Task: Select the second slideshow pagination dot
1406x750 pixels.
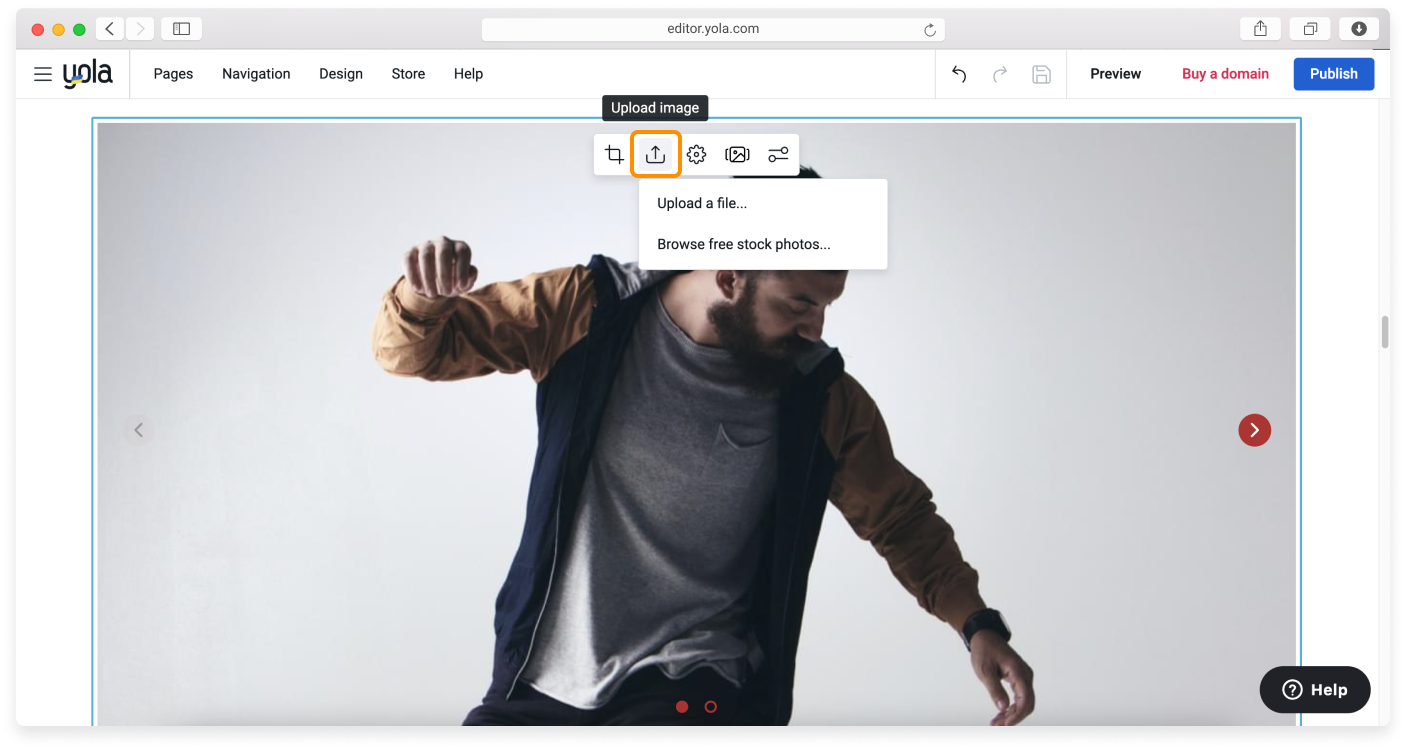Action: tap(711, 707)
